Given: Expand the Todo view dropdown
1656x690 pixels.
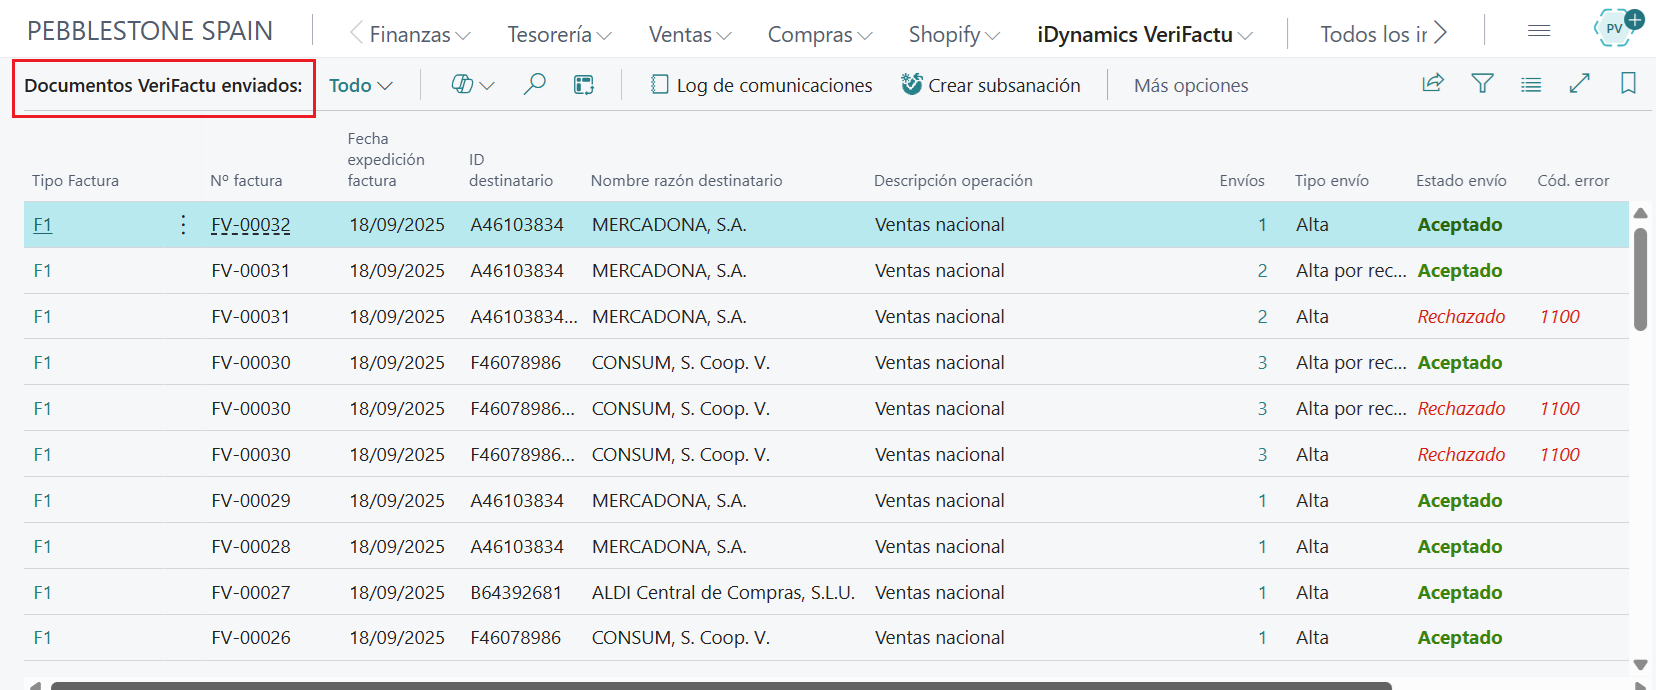Looking at the screenshot, I should tap(360, 86).
